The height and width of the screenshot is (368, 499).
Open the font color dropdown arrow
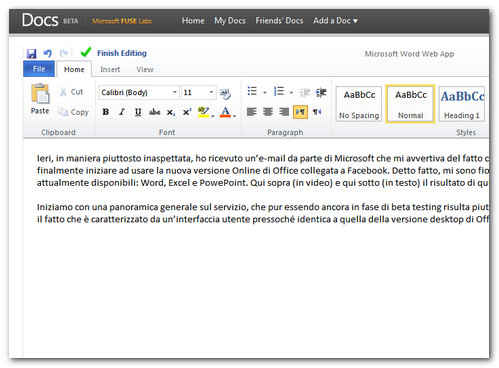click(234, 116)
